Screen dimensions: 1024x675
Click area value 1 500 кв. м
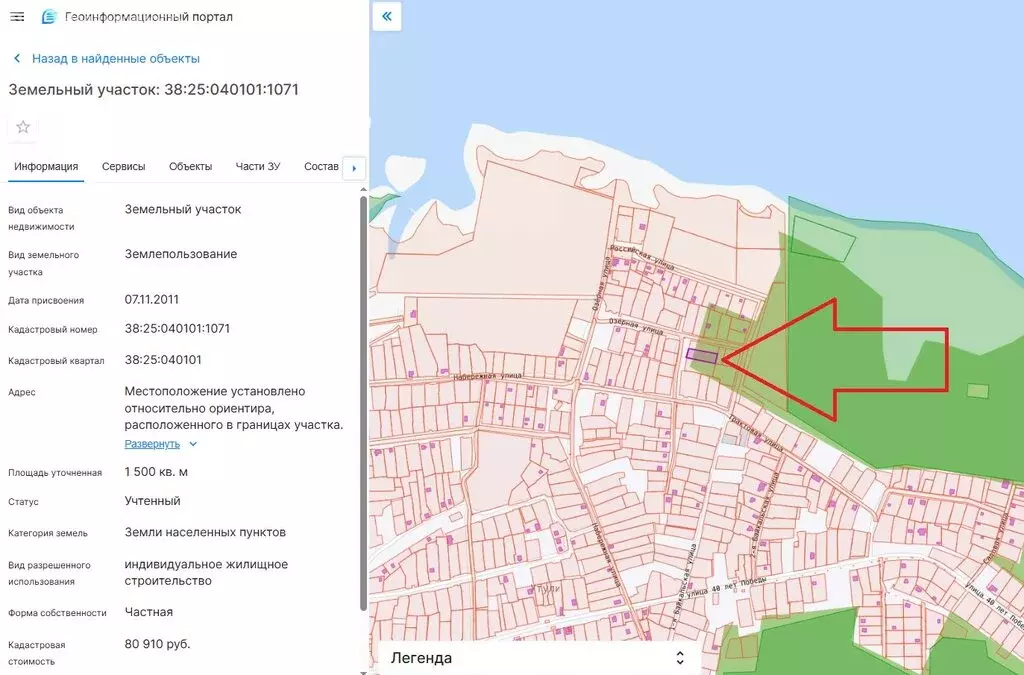[x=156, y=472]
